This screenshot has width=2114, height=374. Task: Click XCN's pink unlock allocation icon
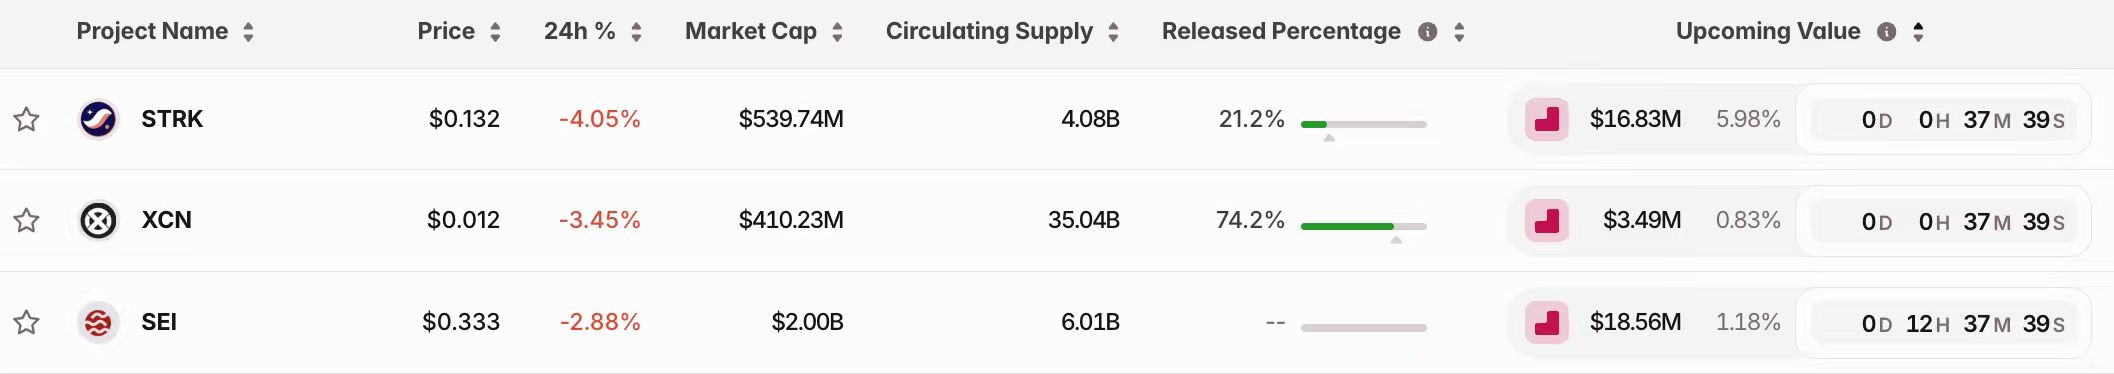tap(1546, 220)
